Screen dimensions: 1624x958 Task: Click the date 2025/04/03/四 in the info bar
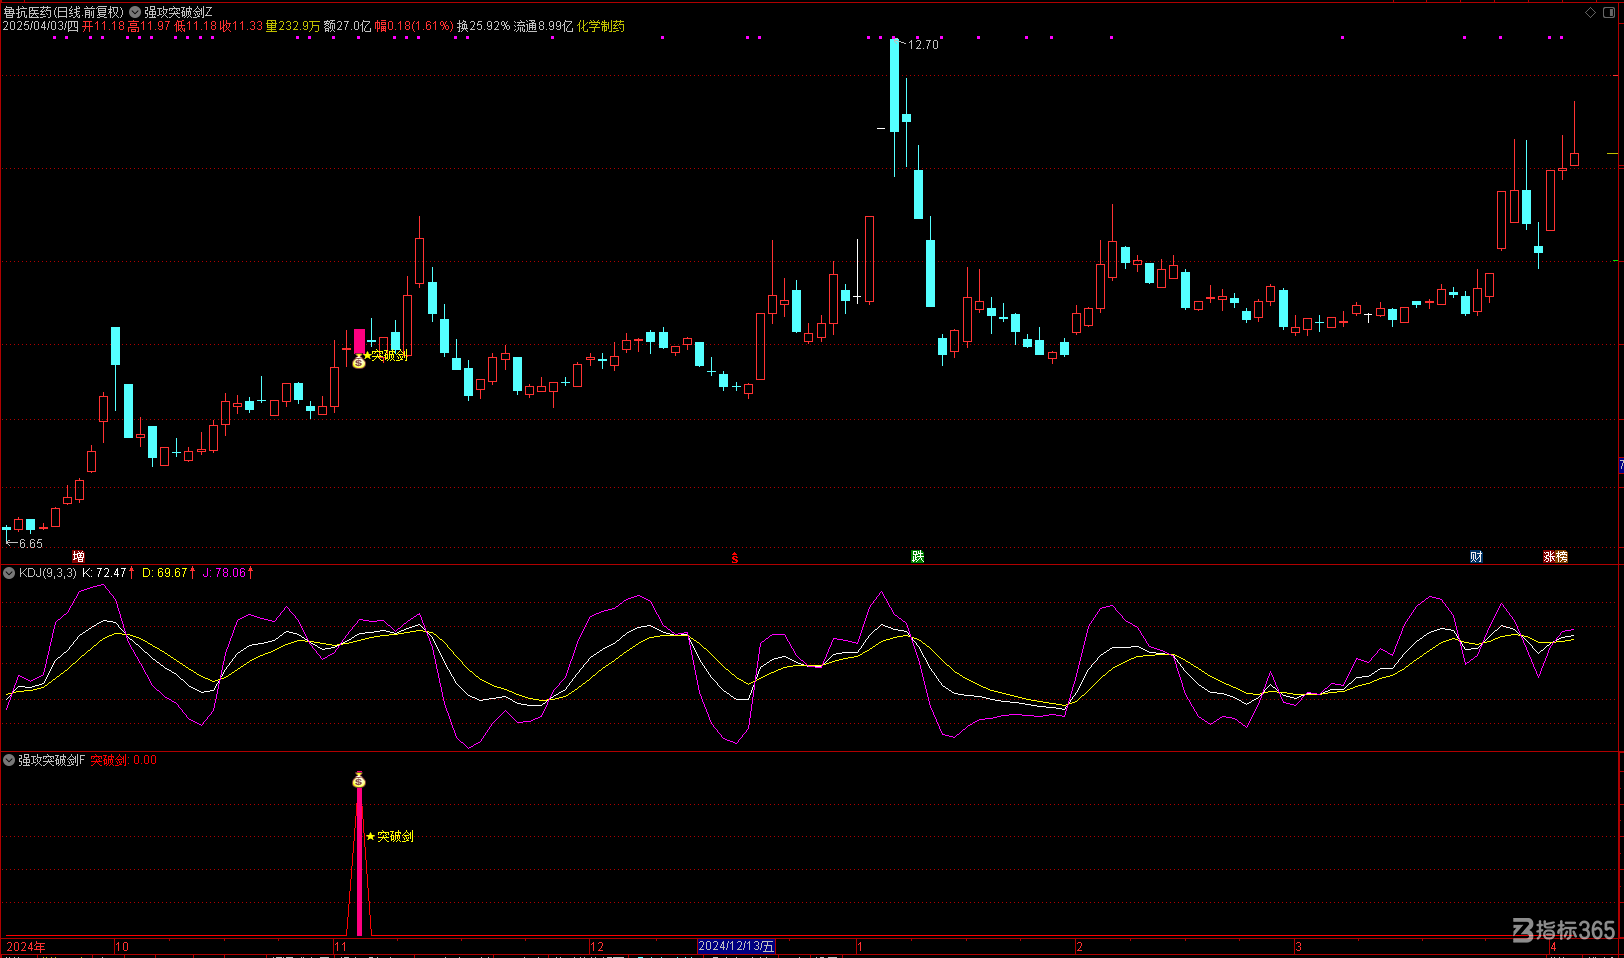click(40, 26)
